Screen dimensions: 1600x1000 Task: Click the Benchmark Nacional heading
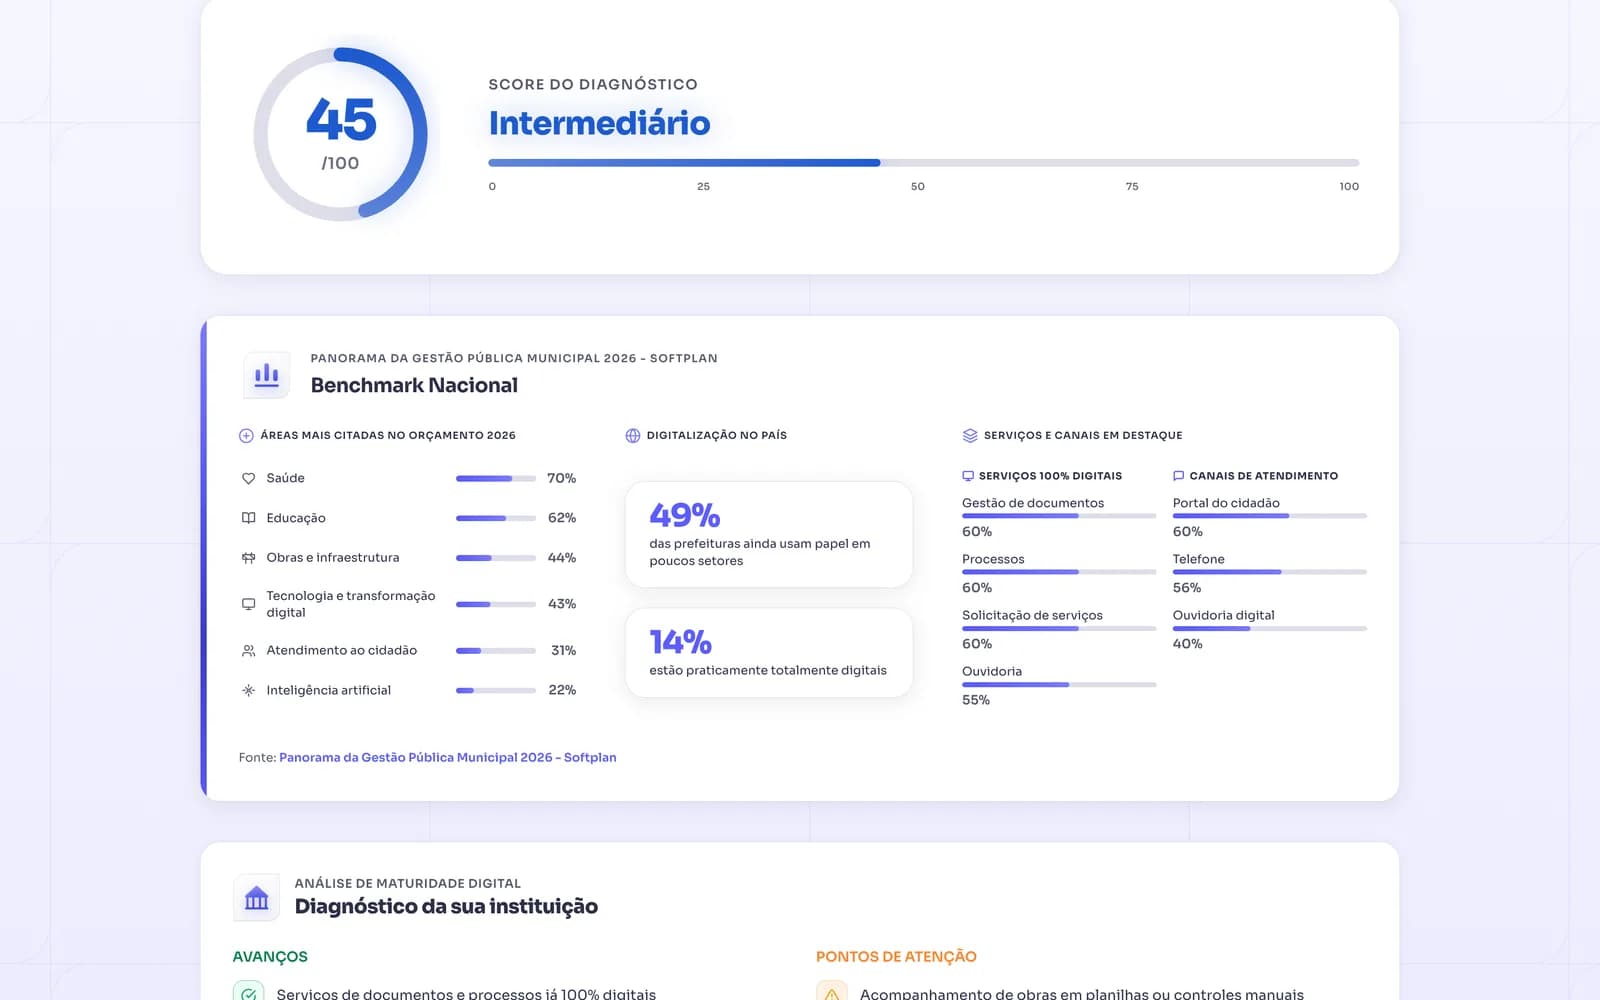[x=414, y=385]
